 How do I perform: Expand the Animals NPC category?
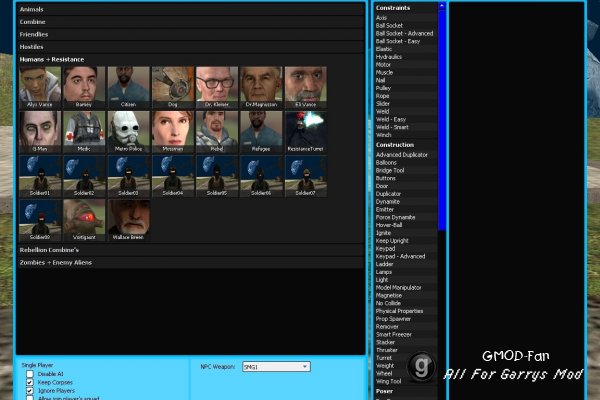point(190,9)
